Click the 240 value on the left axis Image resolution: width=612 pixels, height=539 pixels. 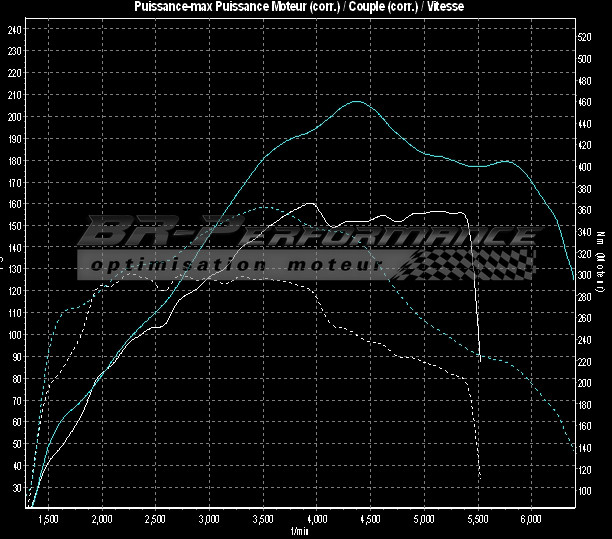[x=14, y=29]
